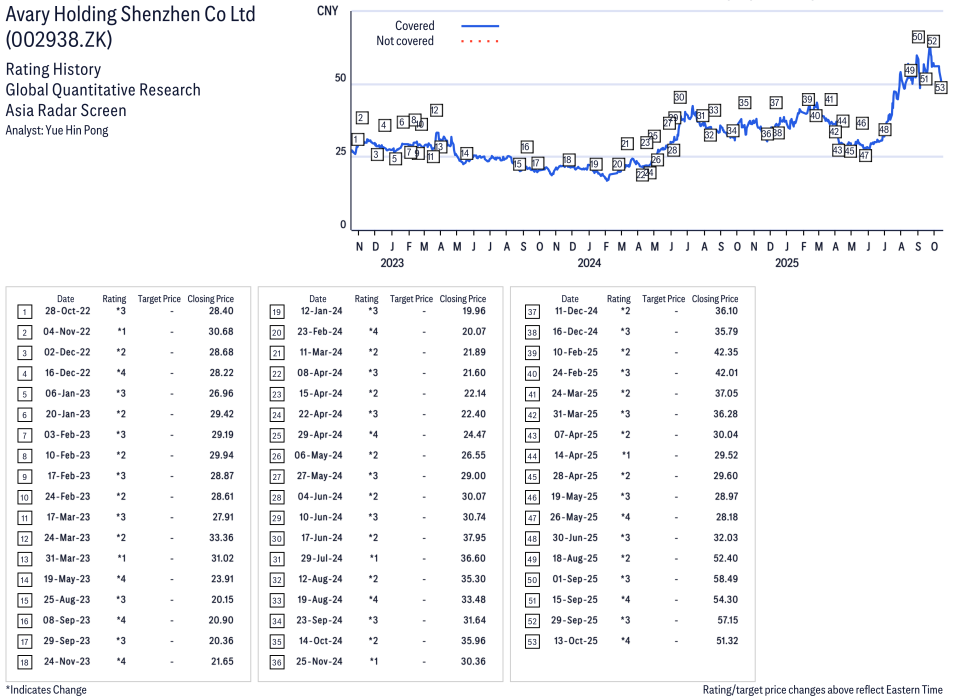Click the red dotted Not covered legend line
This screenshot has width=954, height=696.
point(480,41)
